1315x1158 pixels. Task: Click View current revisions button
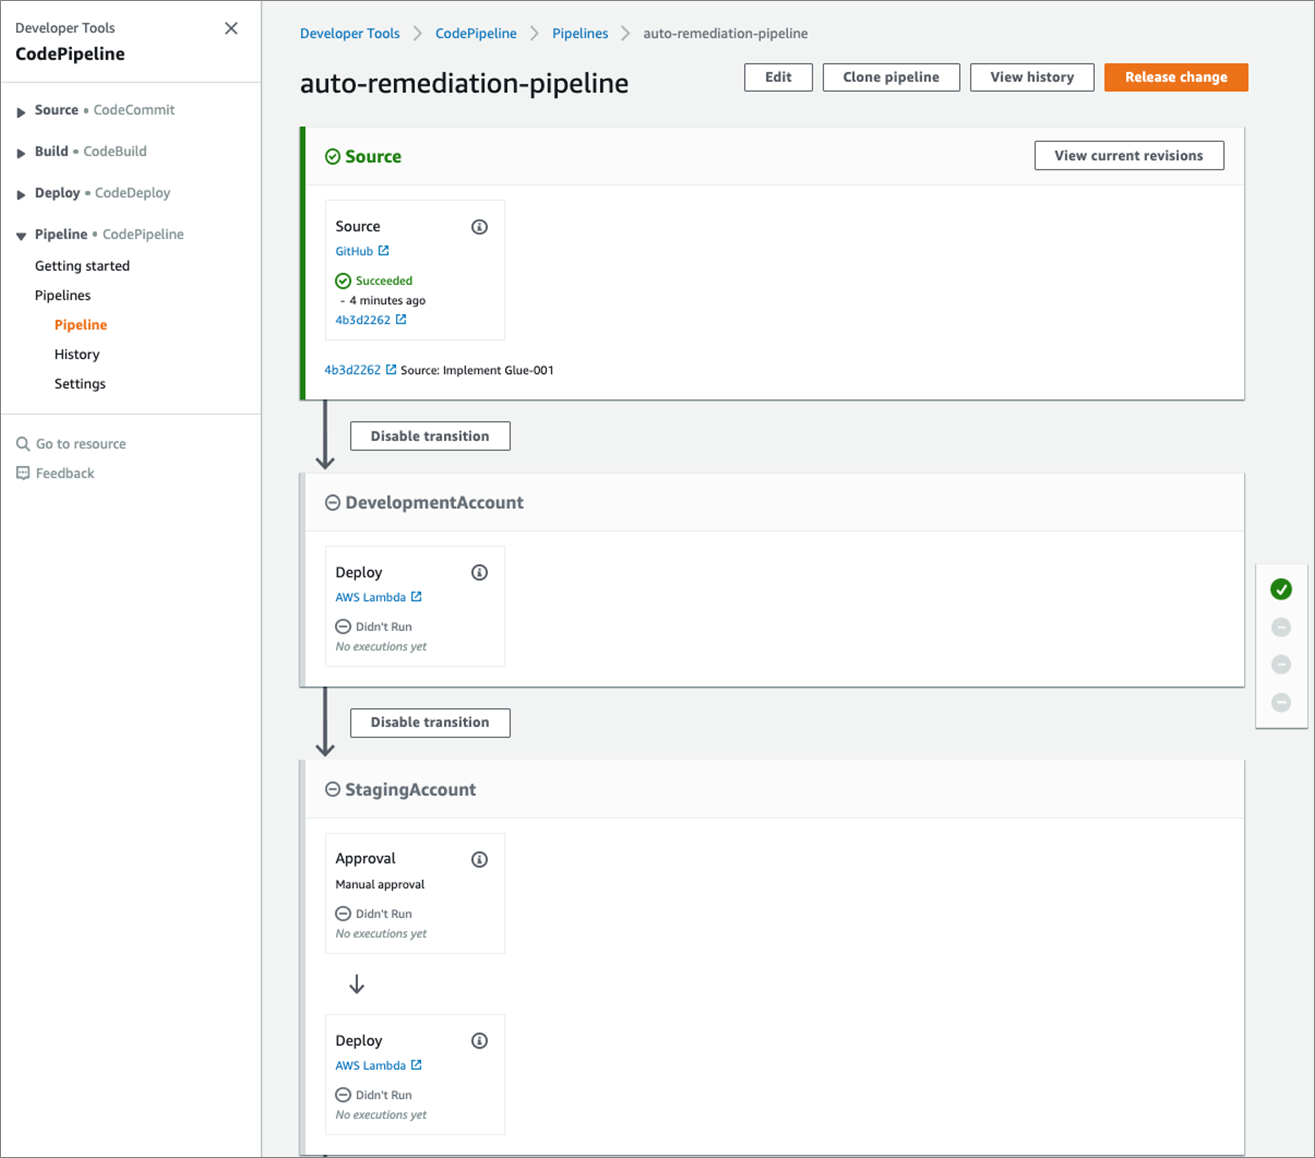coord(1129,155)
